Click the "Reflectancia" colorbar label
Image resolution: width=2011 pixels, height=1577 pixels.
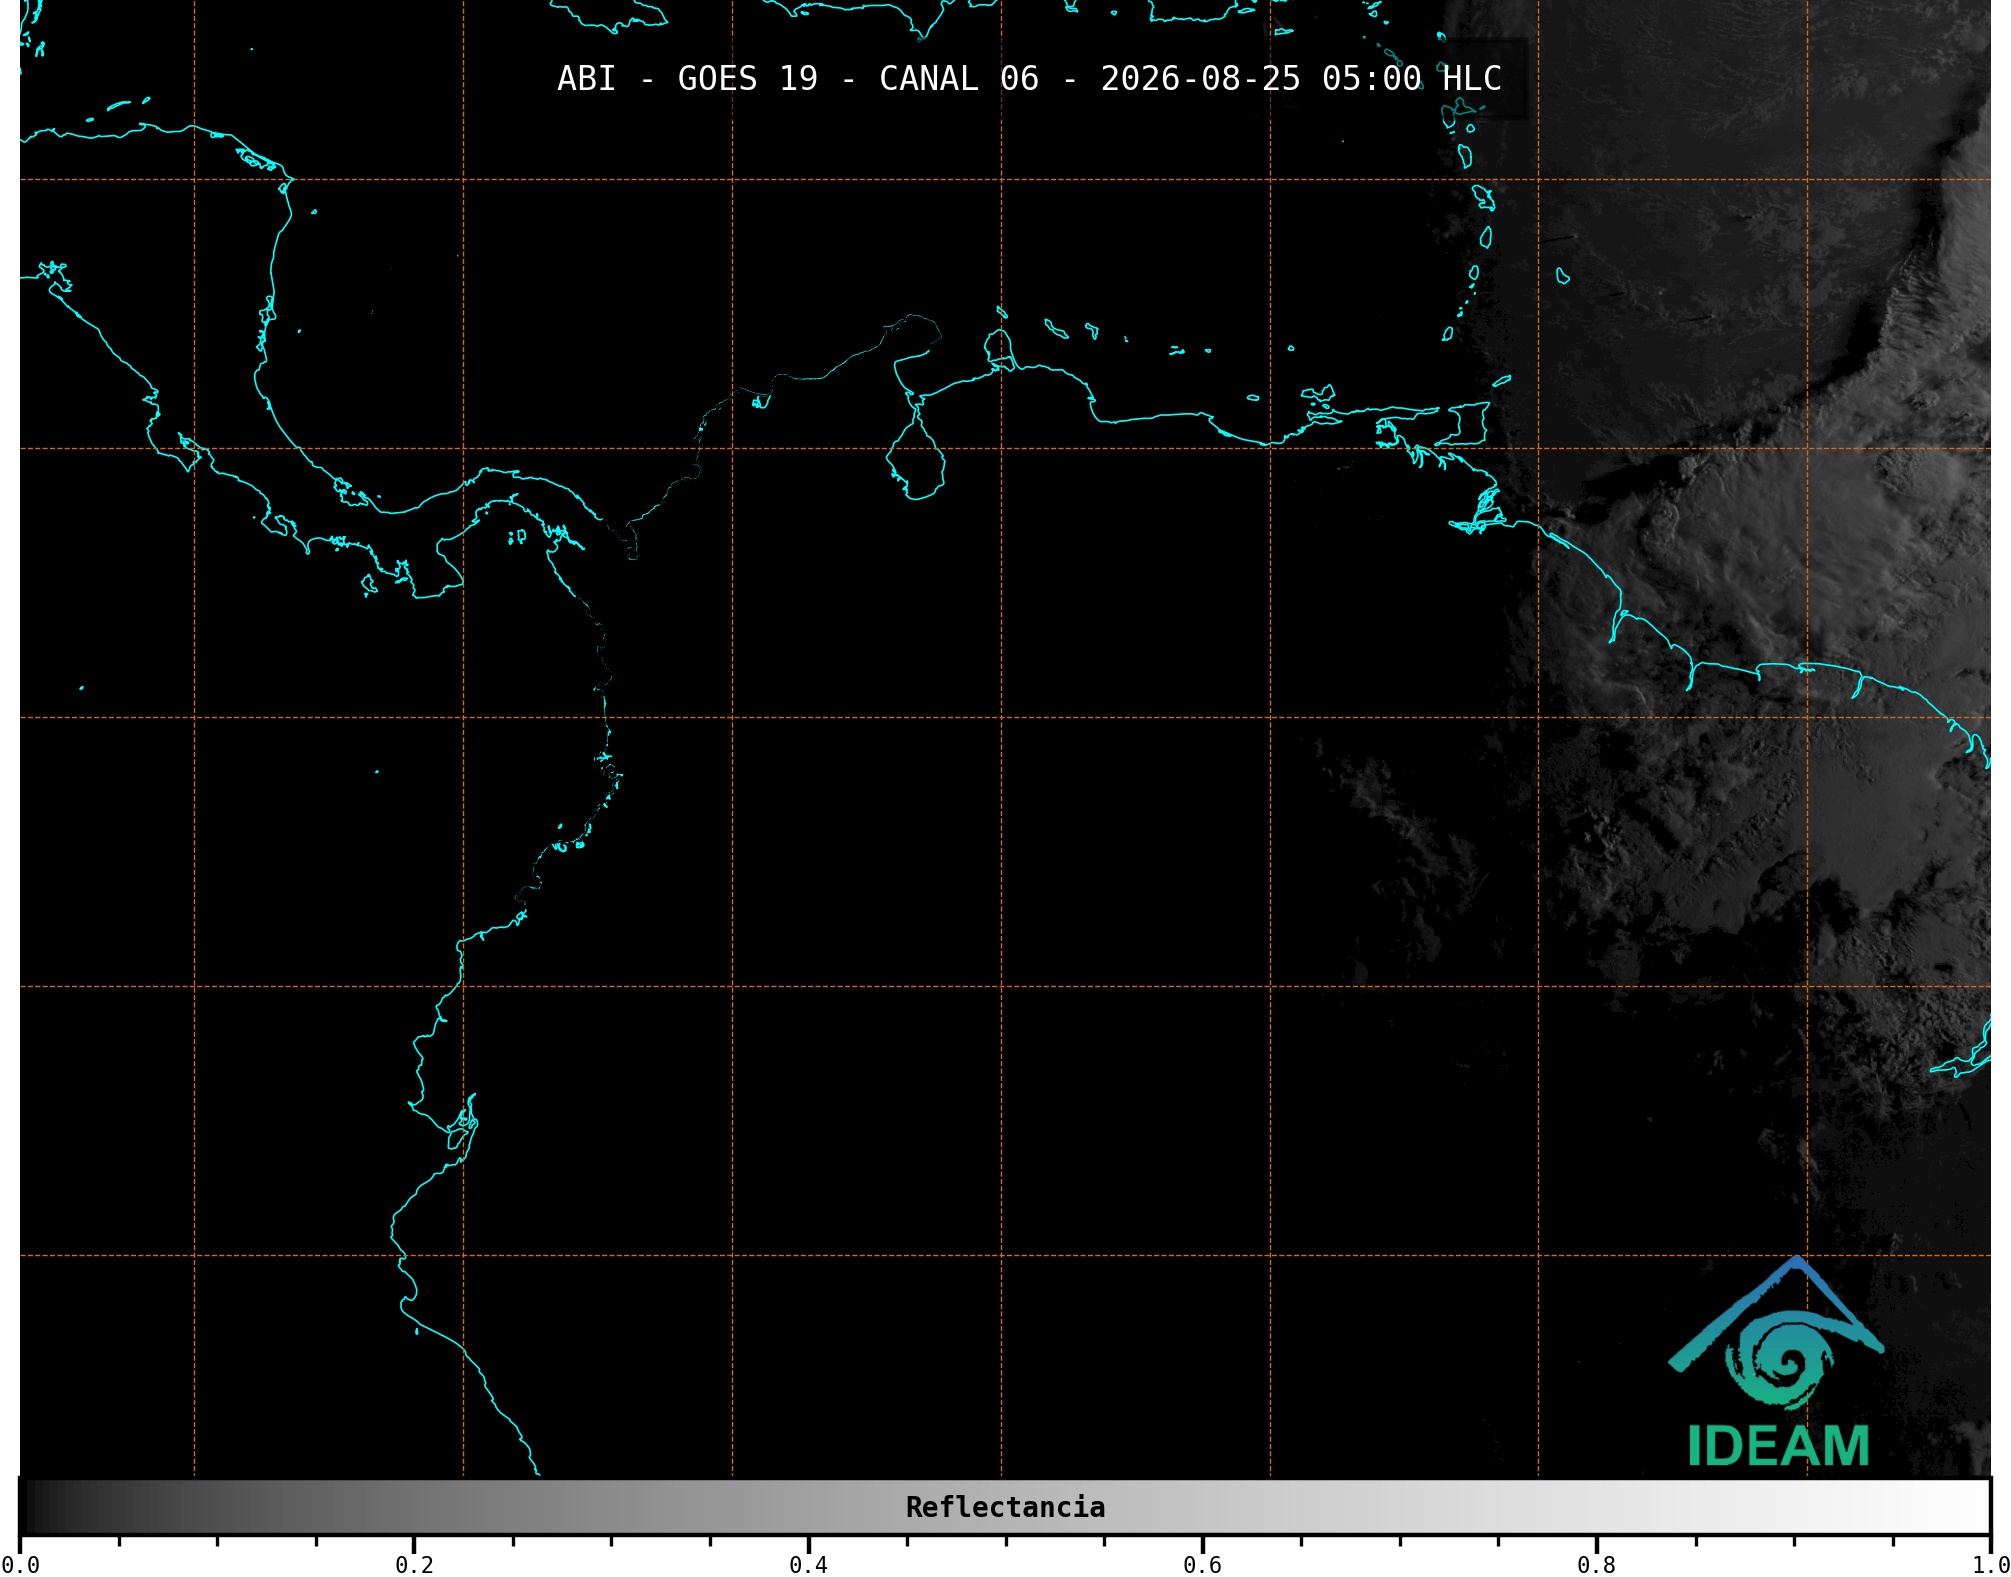[x=1005, y=1507]
